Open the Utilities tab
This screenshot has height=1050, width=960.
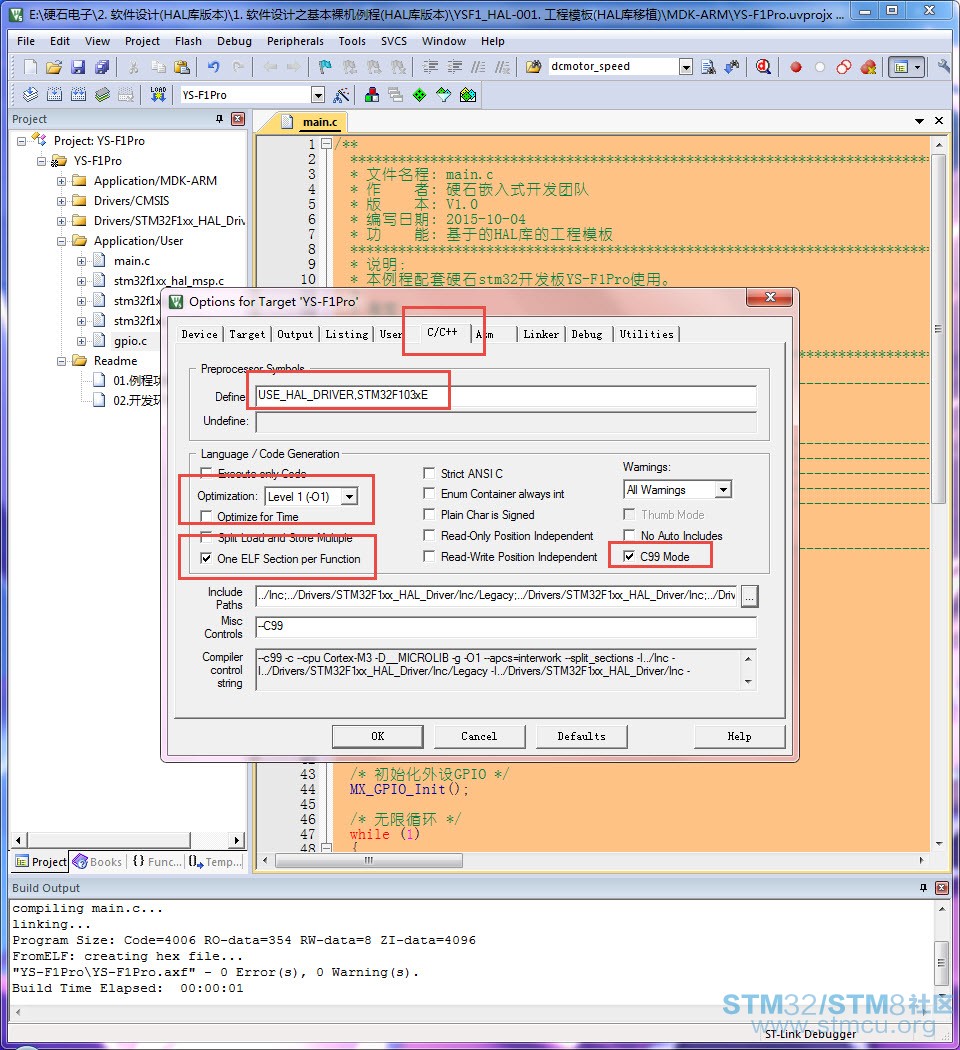click(x=647, y=334)
